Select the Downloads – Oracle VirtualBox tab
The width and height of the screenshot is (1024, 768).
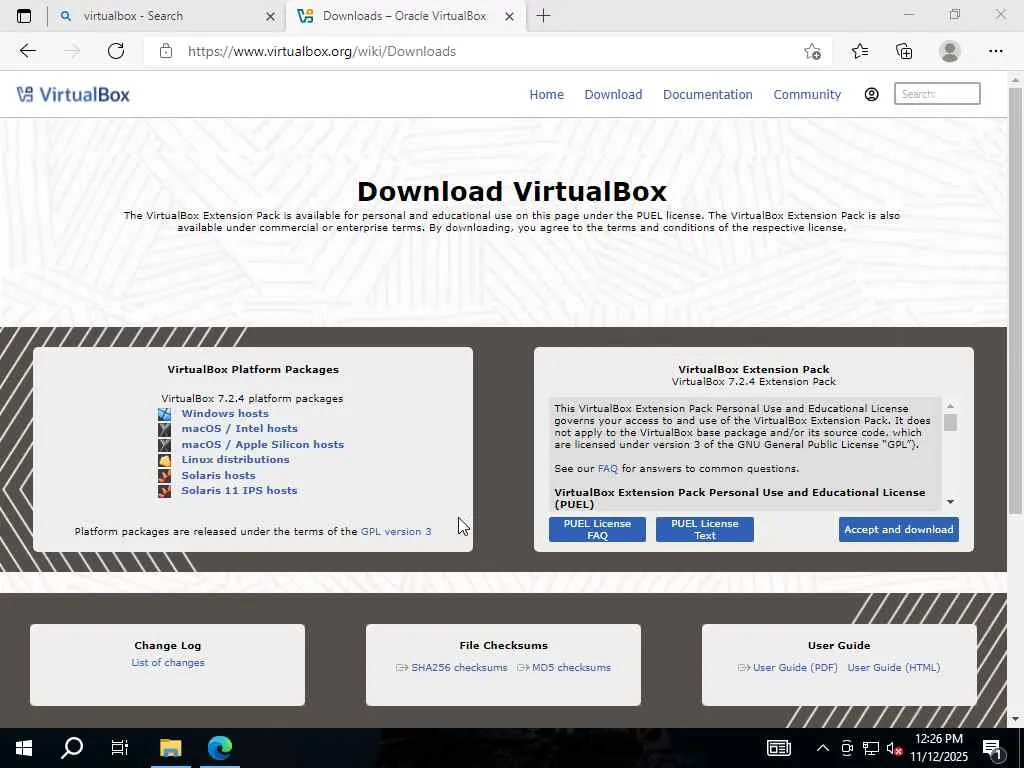click(x=405, y=16)
